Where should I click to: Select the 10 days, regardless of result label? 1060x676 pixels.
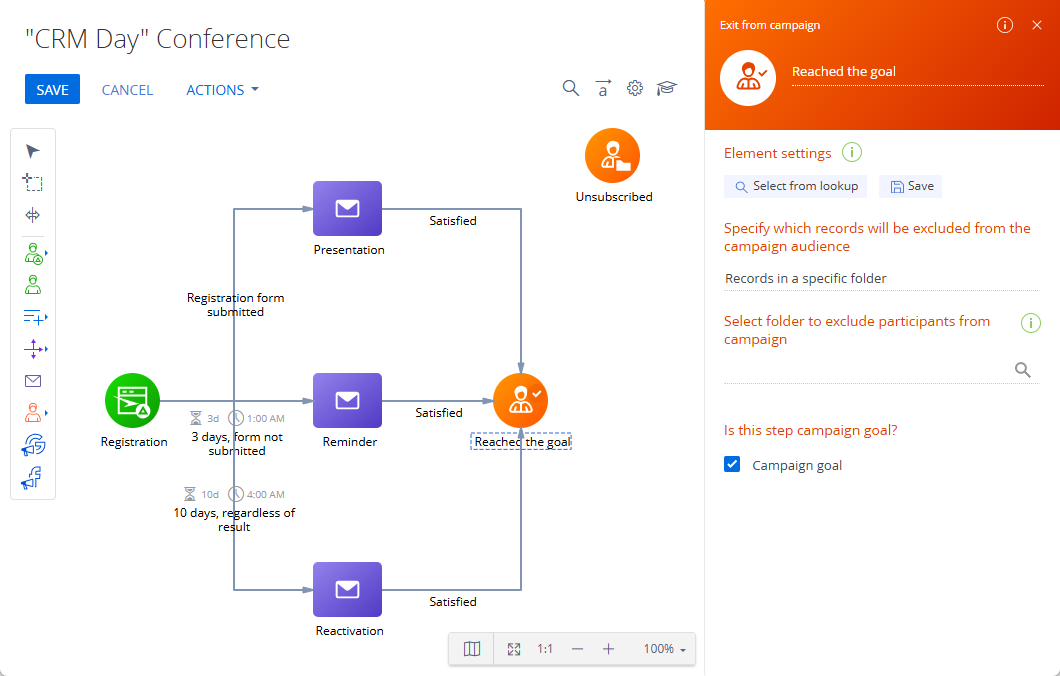(234, 519)
